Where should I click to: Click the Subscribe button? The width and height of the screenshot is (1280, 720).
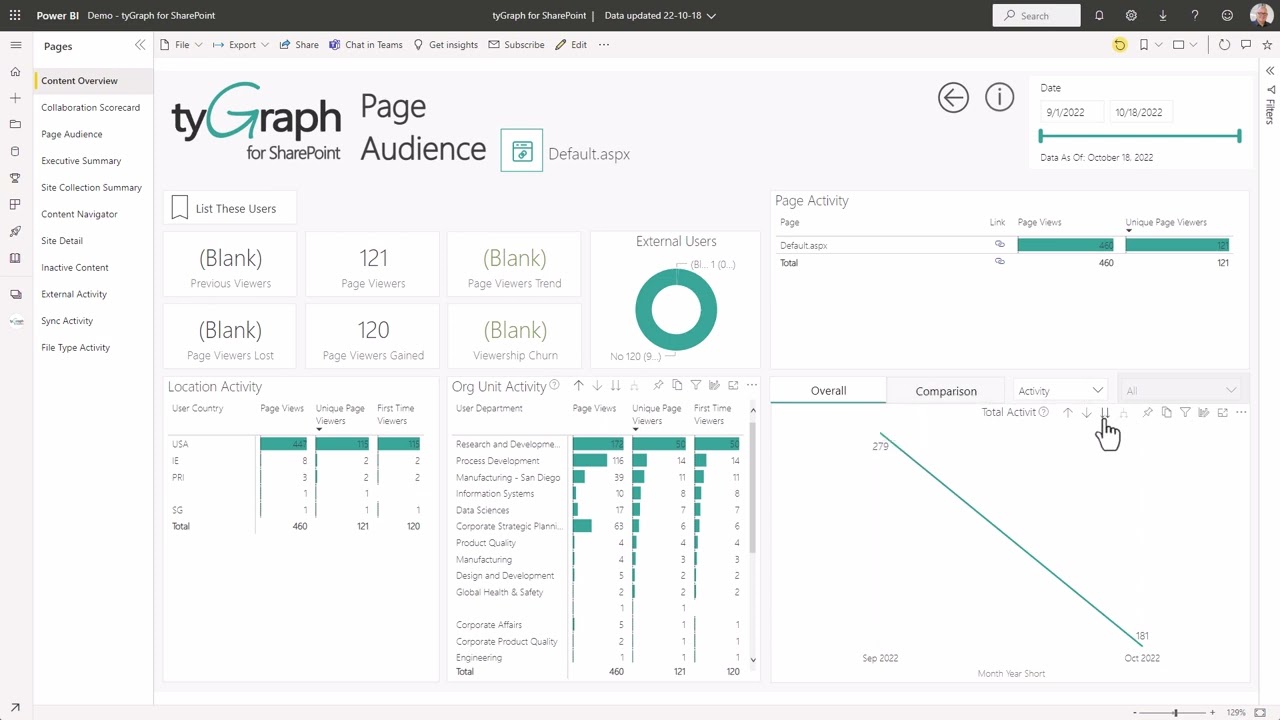click(516, 45)
